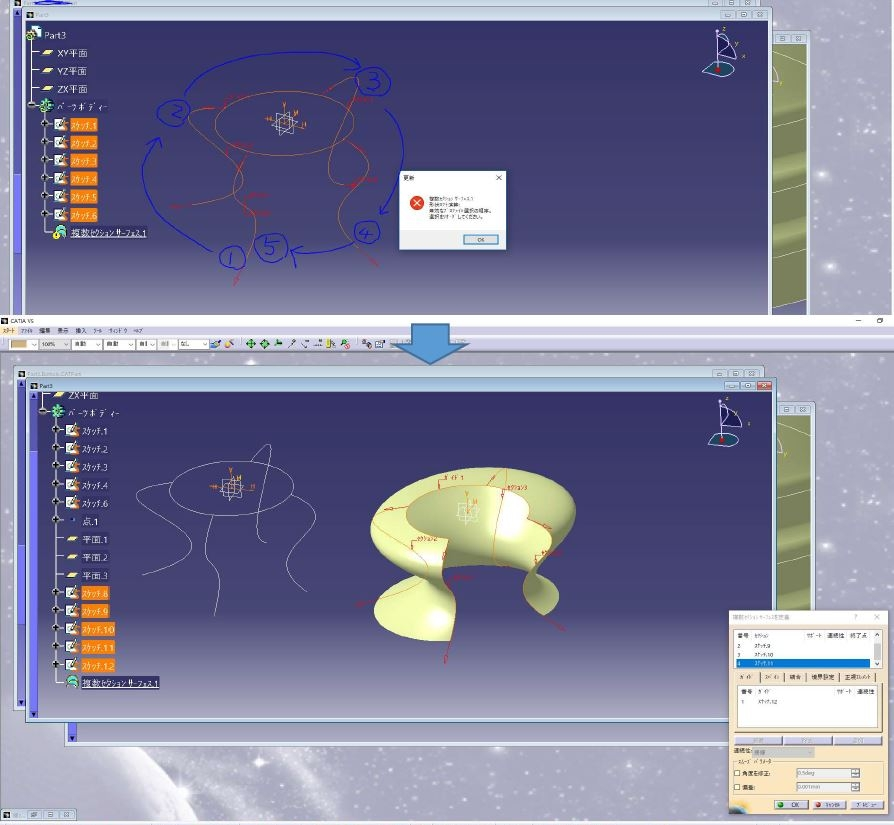Click the yellow measure icon in toolbar
Viewport: 894px width, 825px height.
[331, 344]
